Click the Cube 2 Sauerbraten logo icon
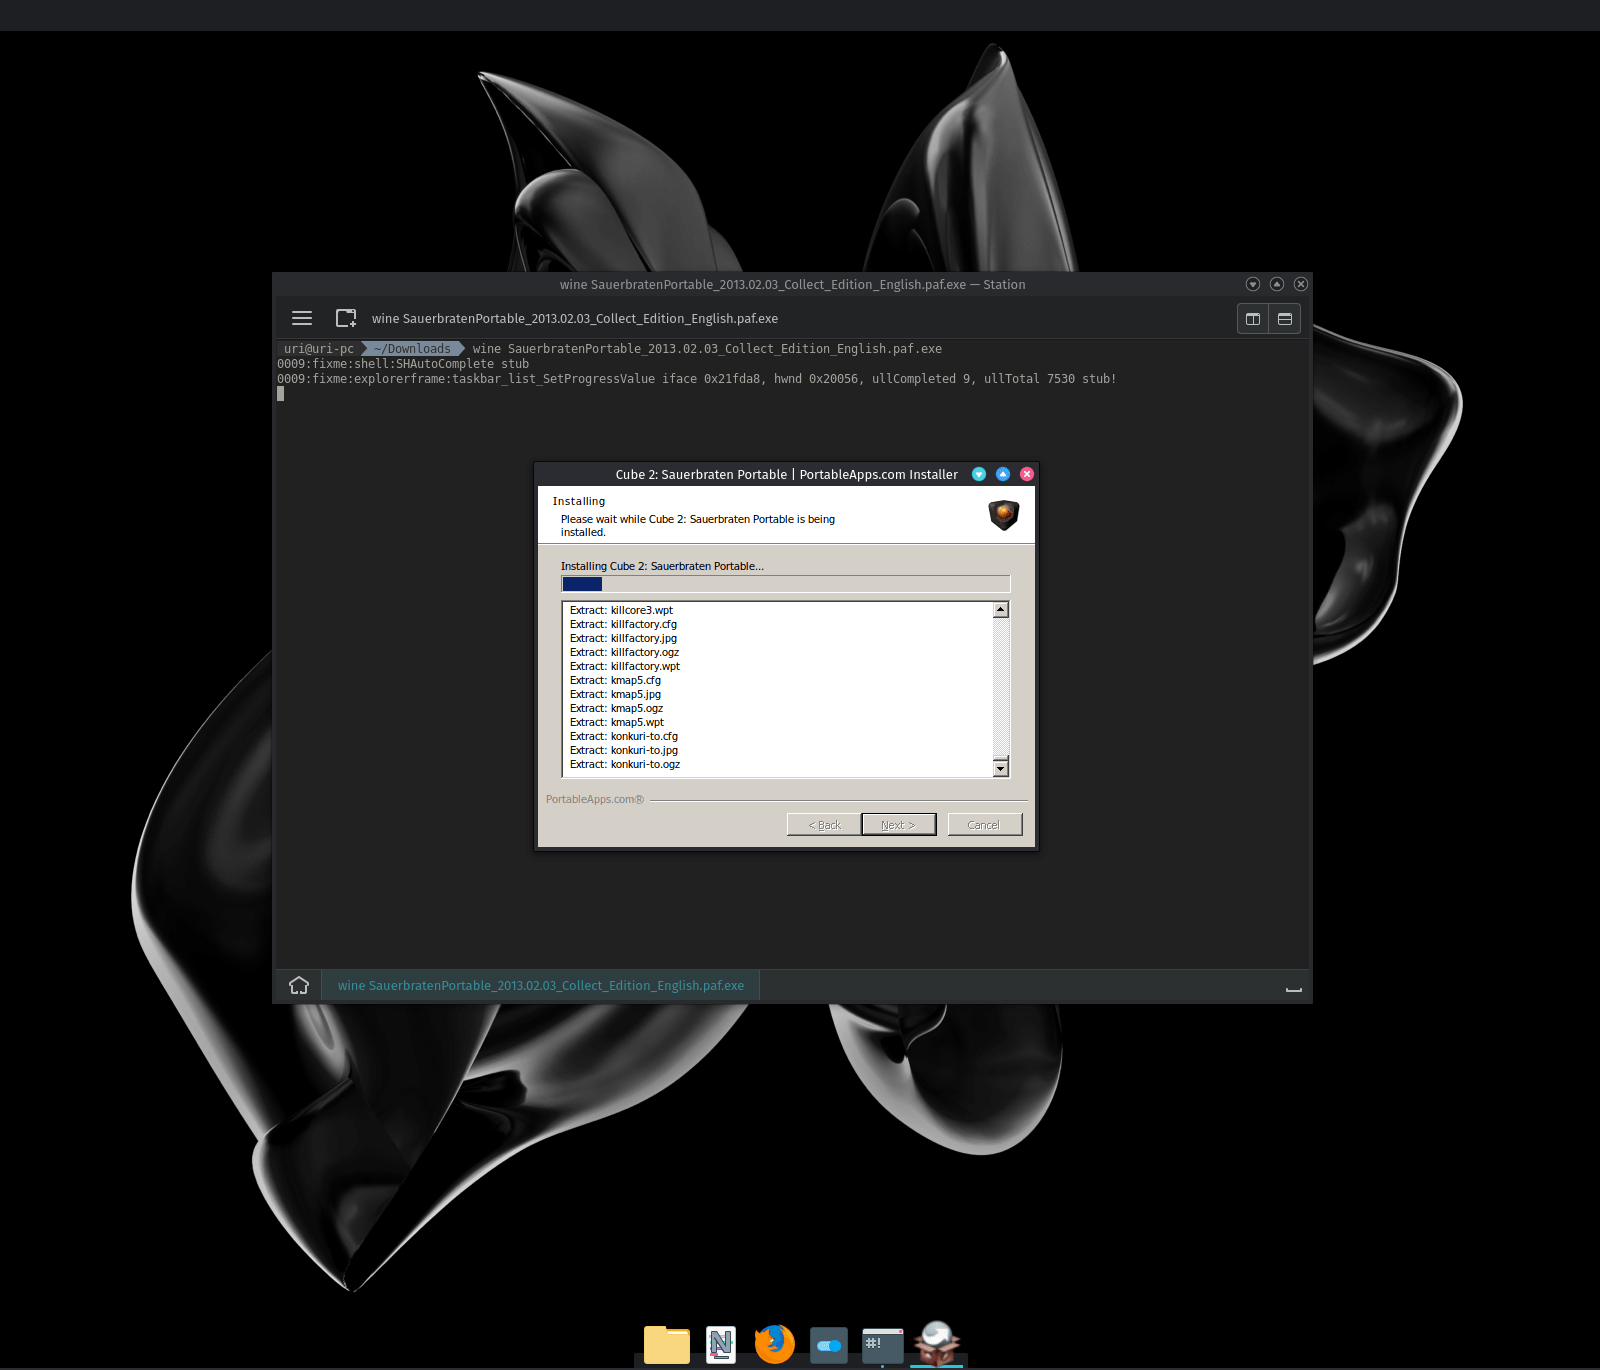The height and width of the screenshot is (1370, 1600). tap(1004, 514)
